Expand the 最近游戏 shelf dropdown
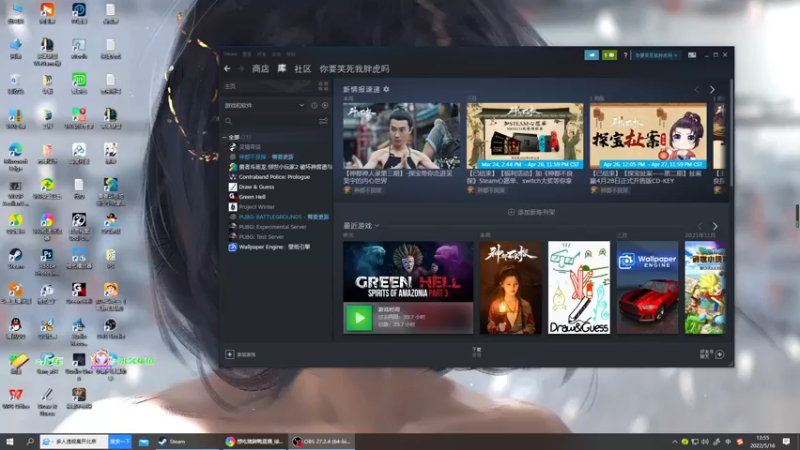The height and width of the screenshot is (450, 800). 377,226
